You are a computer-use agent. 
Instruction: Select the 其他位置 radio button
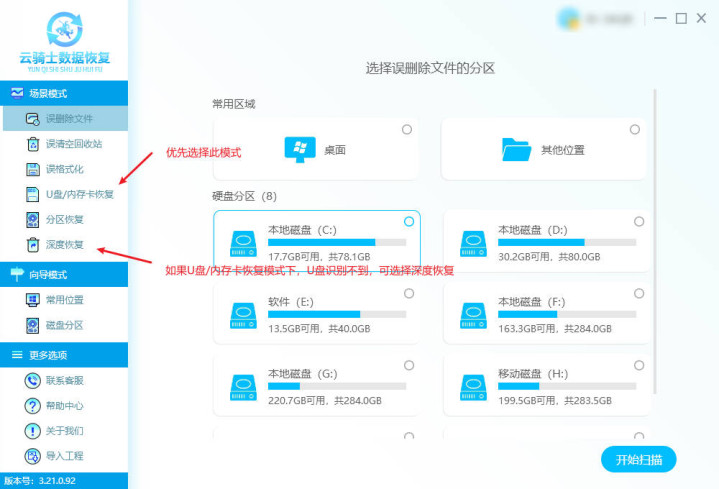pyautogui.click(x=635, y=129)
